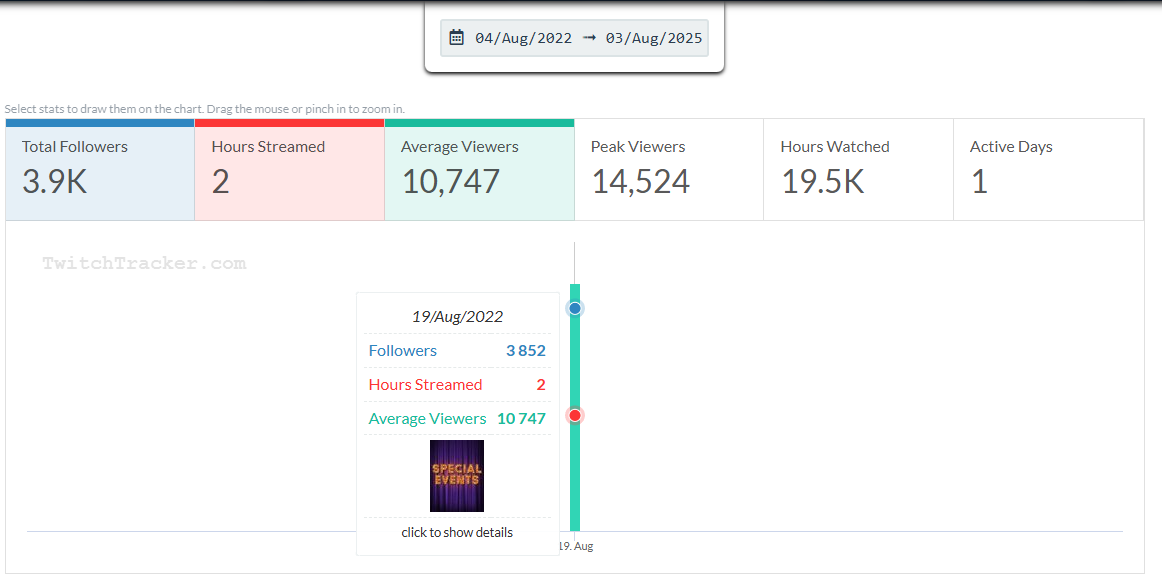The height and width of the screenshot is (575, 1162).
Task: Enable the Peak Viewers stat card
Action: (669, 170)
